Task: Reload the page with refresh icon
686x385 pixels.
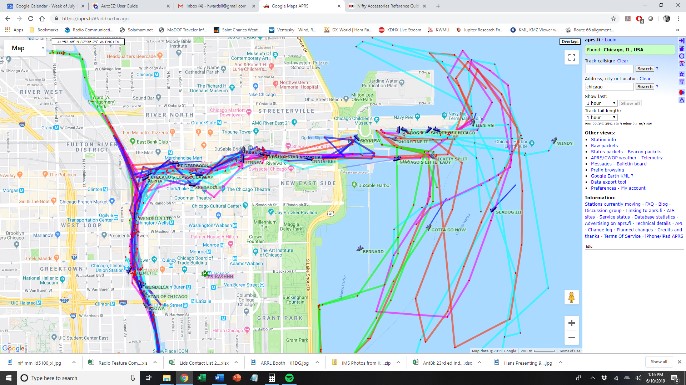Action: 30,18
